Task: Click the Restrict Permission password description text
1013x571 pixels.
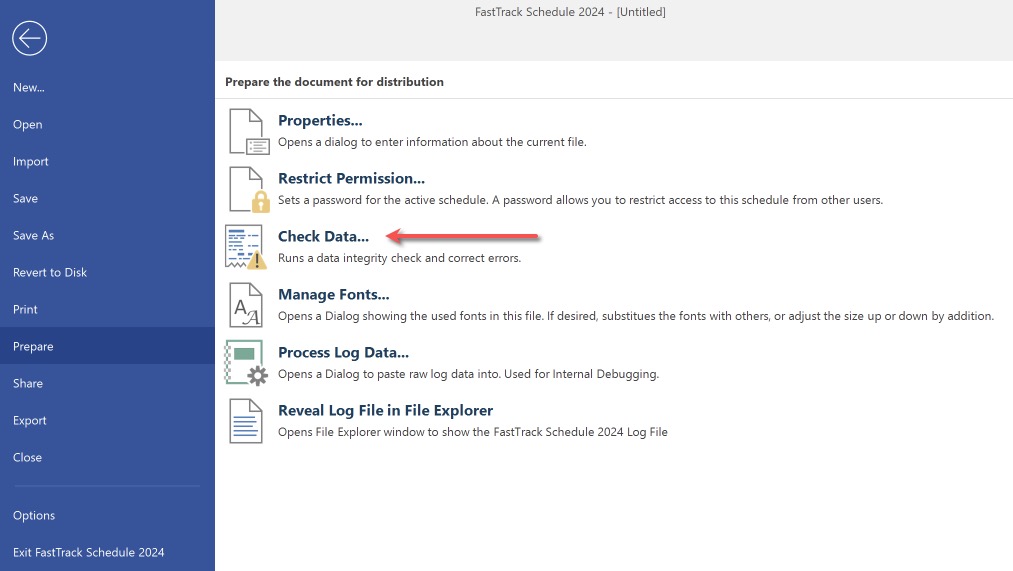Action: [580, 200]
